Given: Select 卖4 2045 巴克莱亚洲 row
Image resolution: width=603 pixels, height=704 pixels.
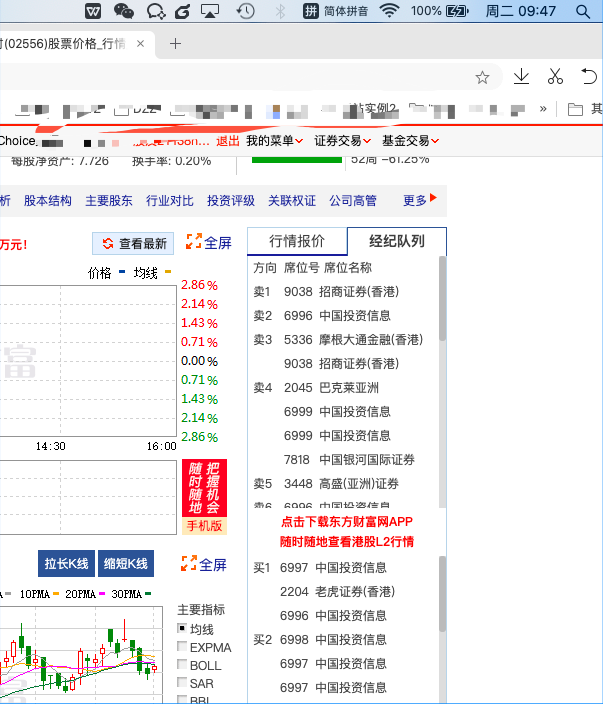Looking at the screenshot, I should point(343,388).
